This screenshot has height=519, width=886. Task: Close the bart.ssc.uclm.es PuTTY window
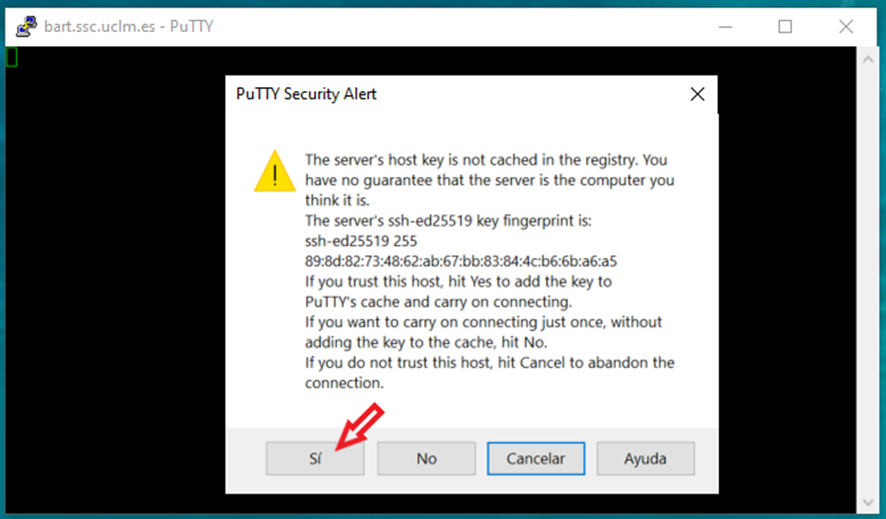coord(846,27)
